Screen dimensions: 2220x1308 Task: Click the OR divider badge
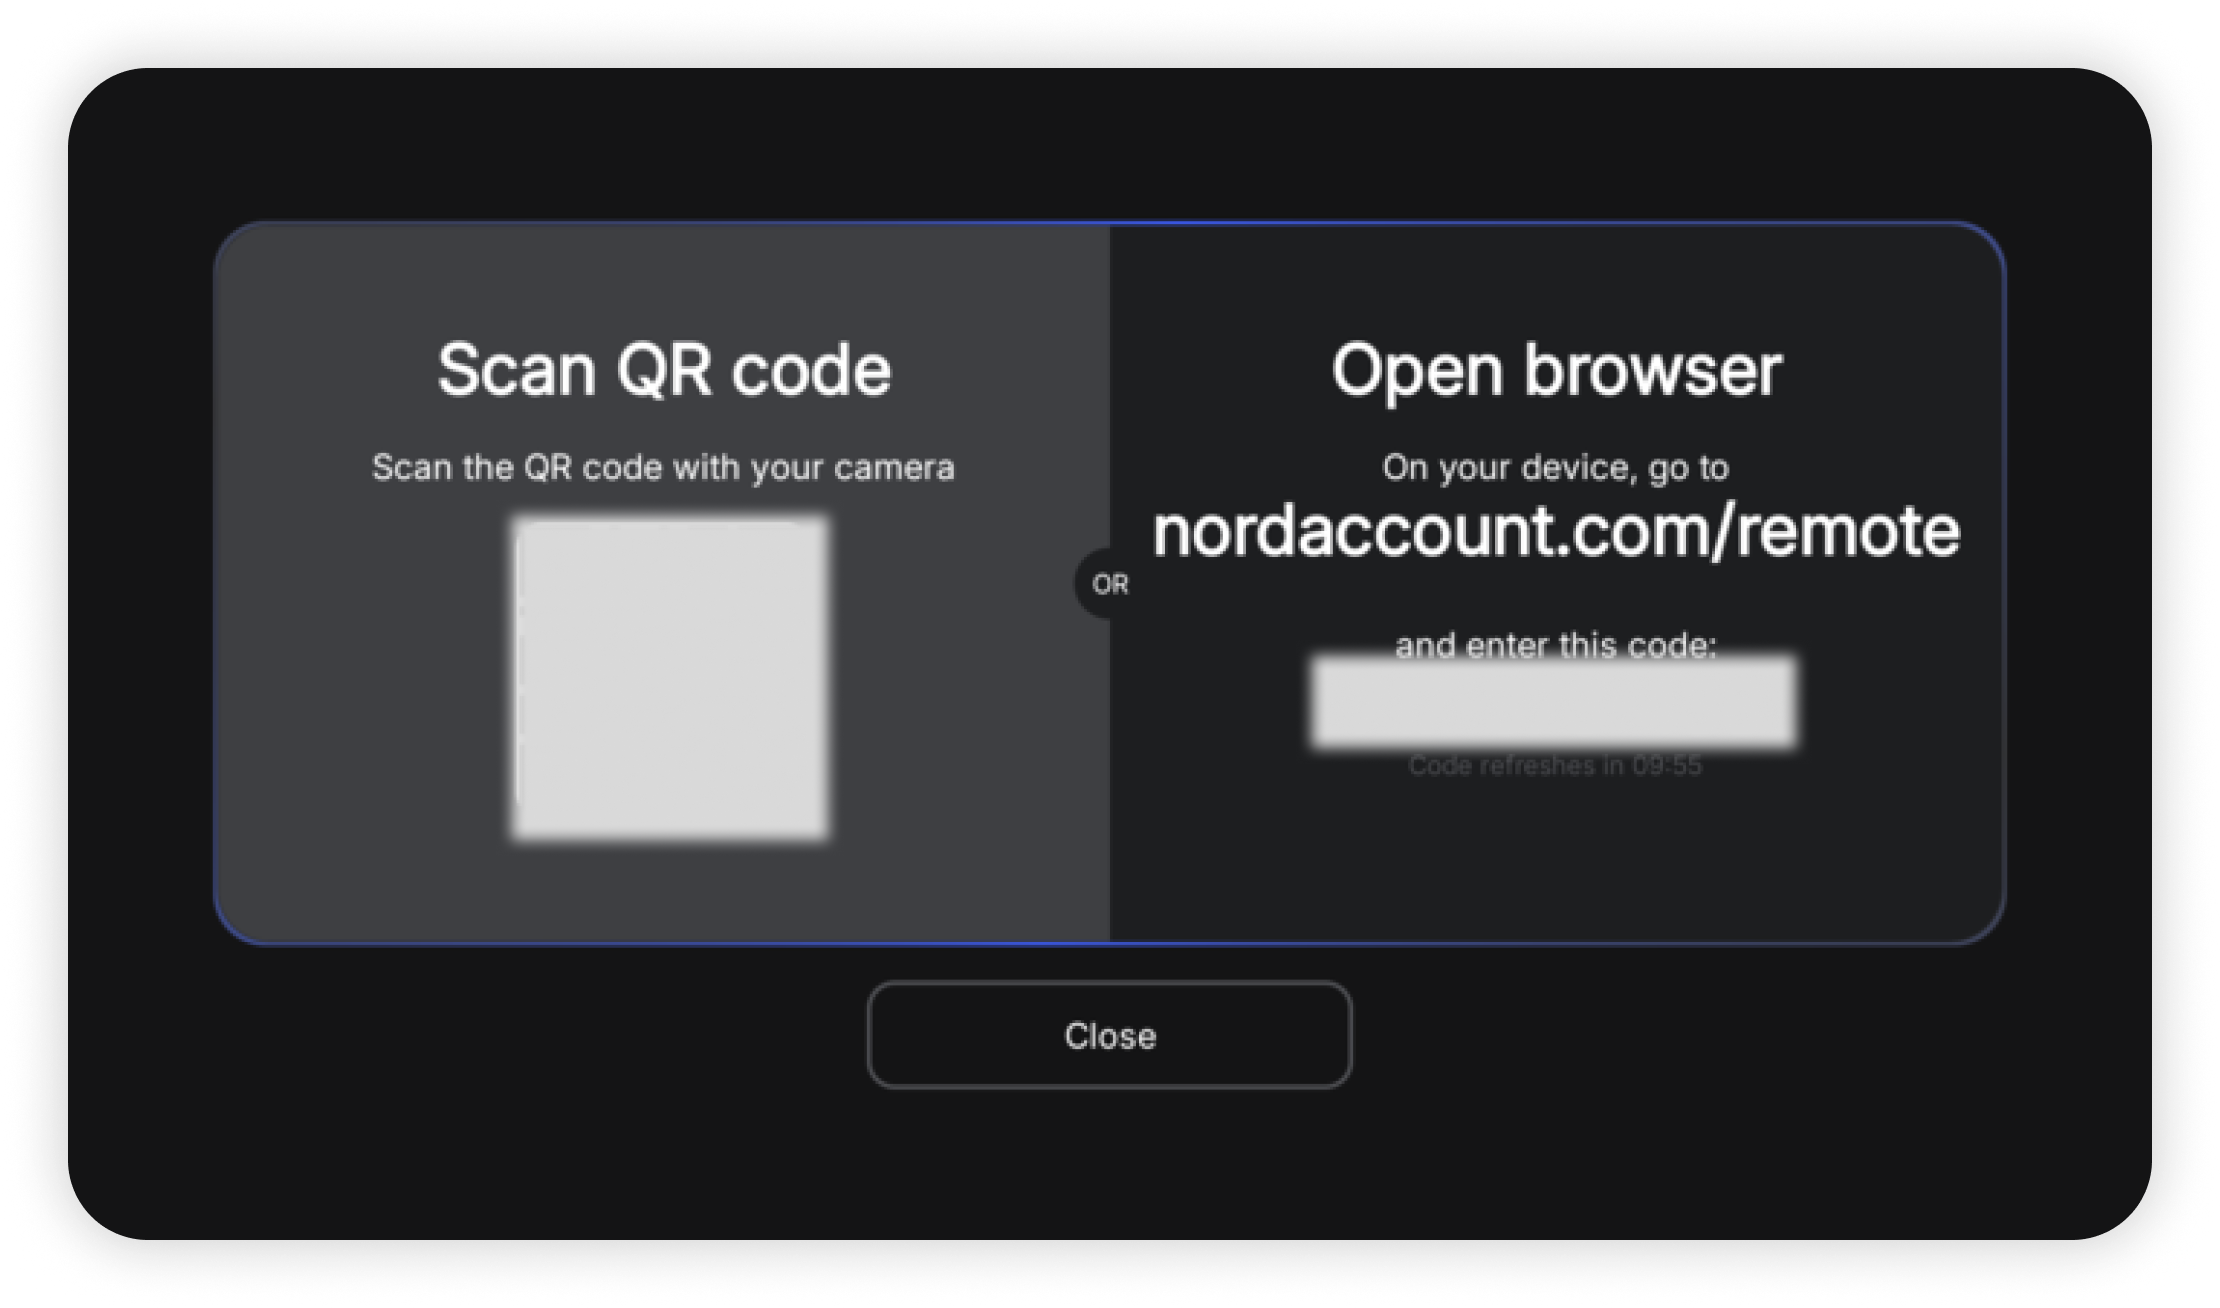[x=1109, y=584]
